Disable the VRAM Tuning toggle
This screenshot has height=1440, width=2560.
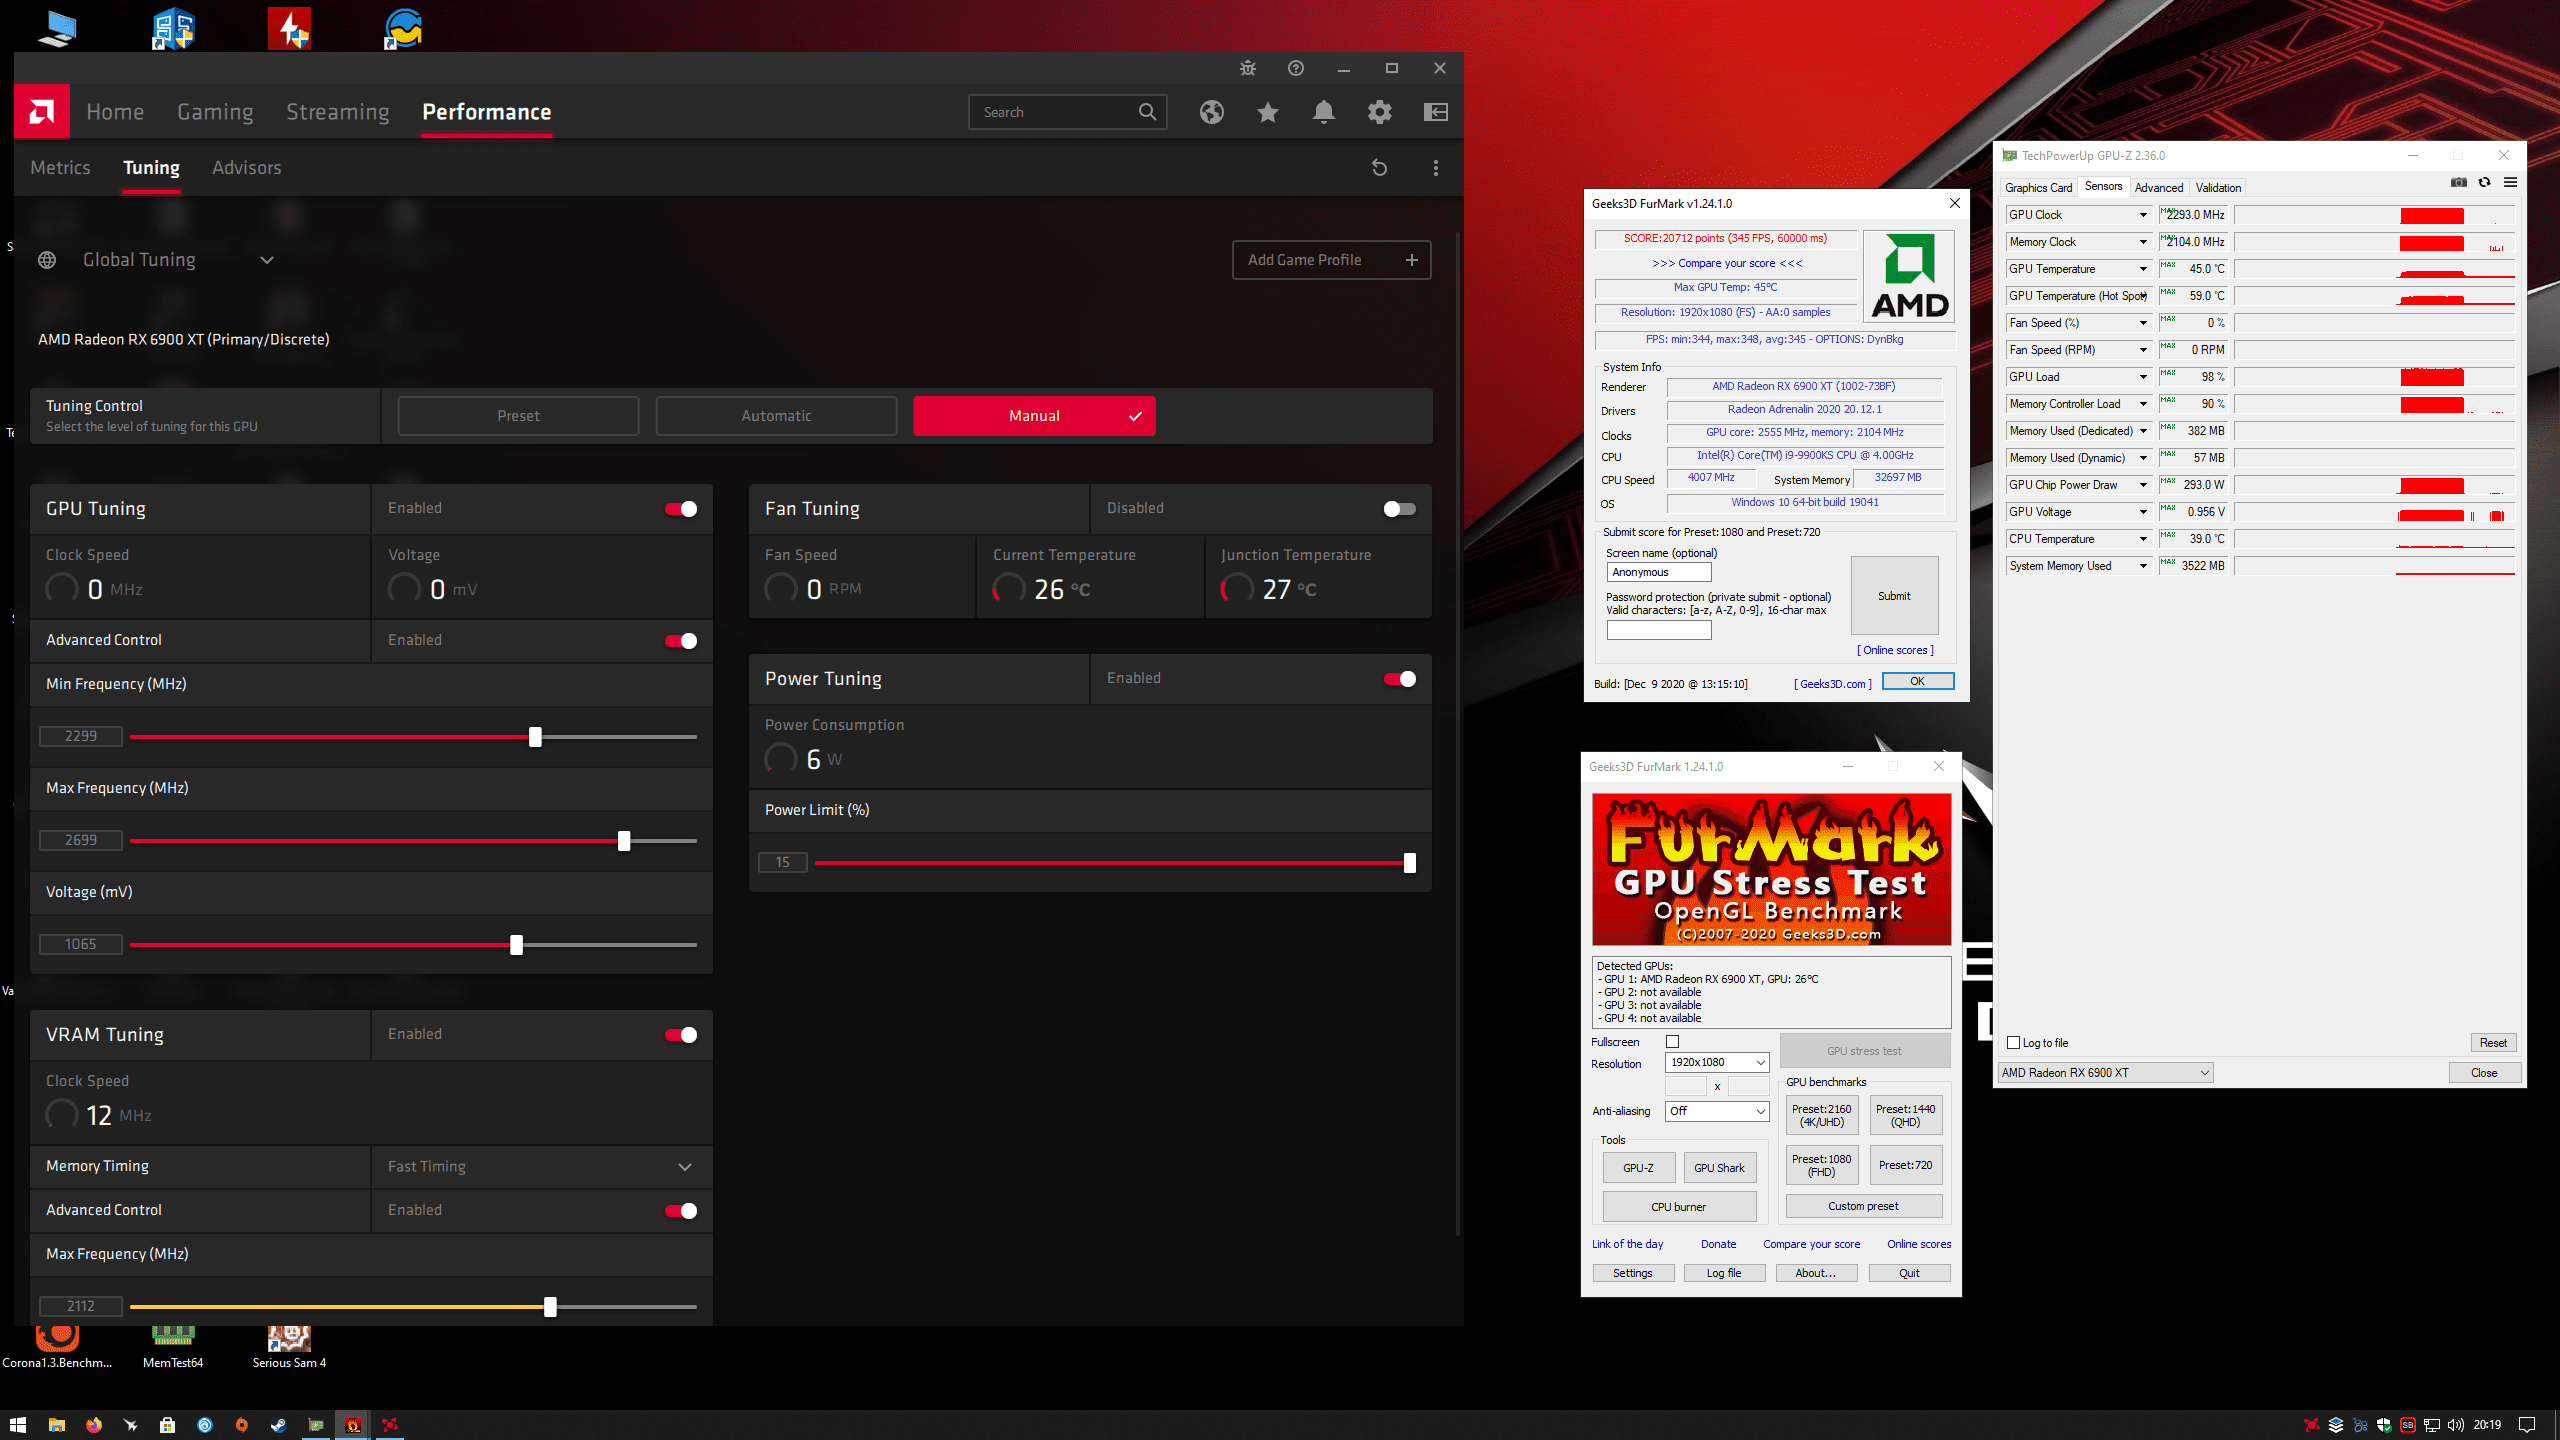(681, 1035)
